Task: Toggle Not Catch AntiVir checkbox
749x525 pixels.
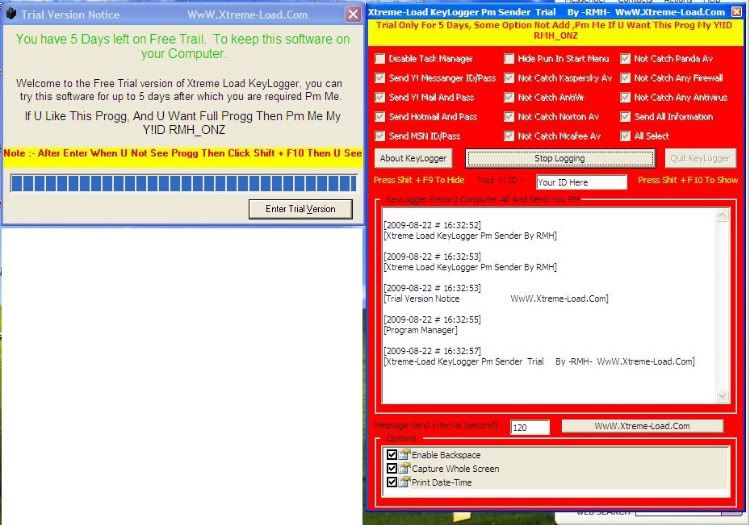Action: pos(509,97)
